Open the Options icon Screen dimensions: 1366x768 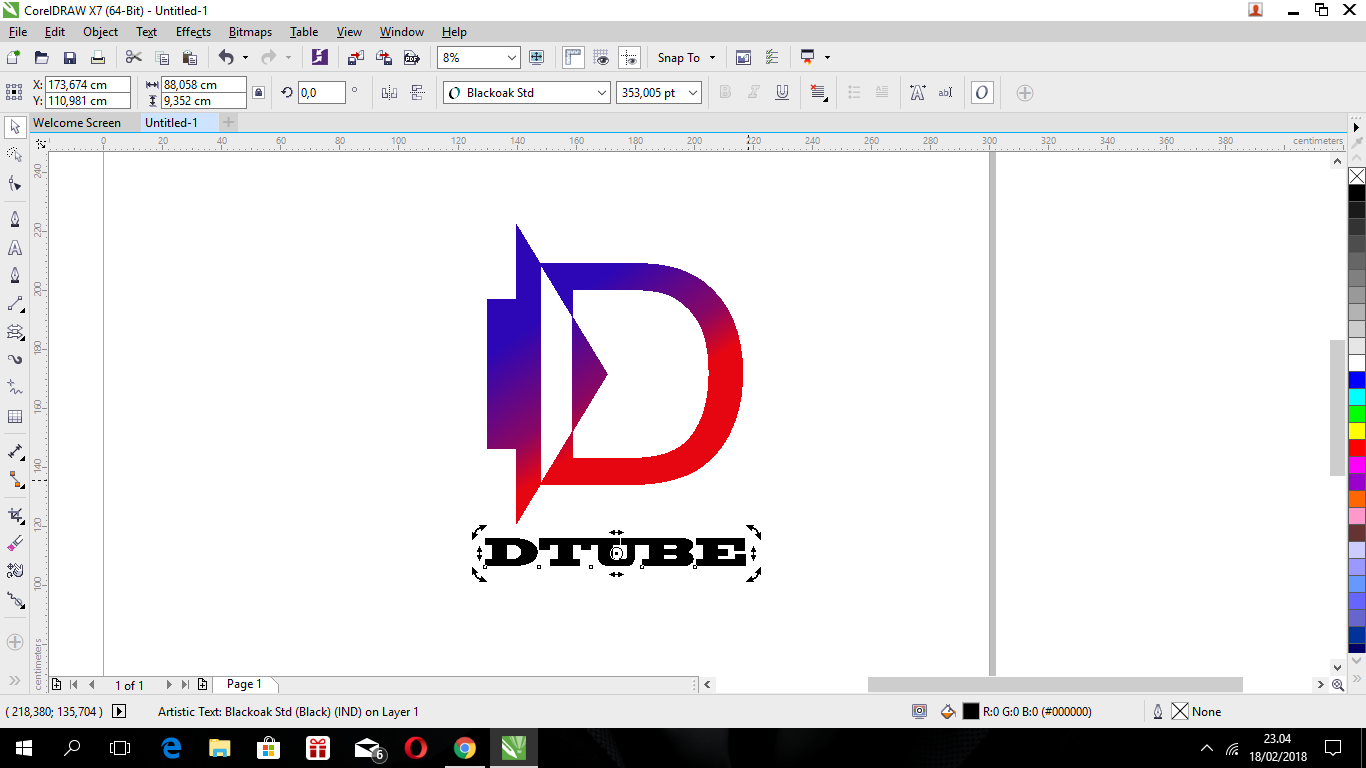point(771,58)
